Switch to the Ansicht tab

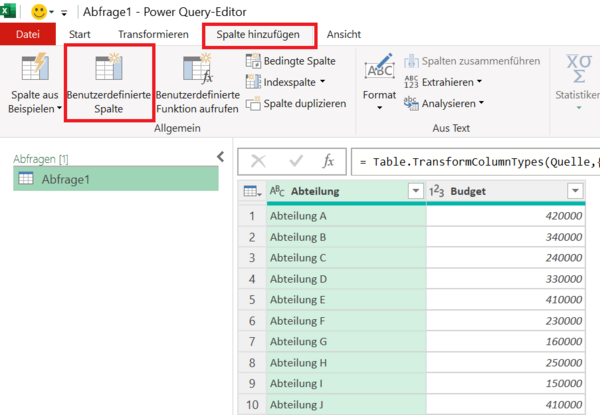point(344,34)
